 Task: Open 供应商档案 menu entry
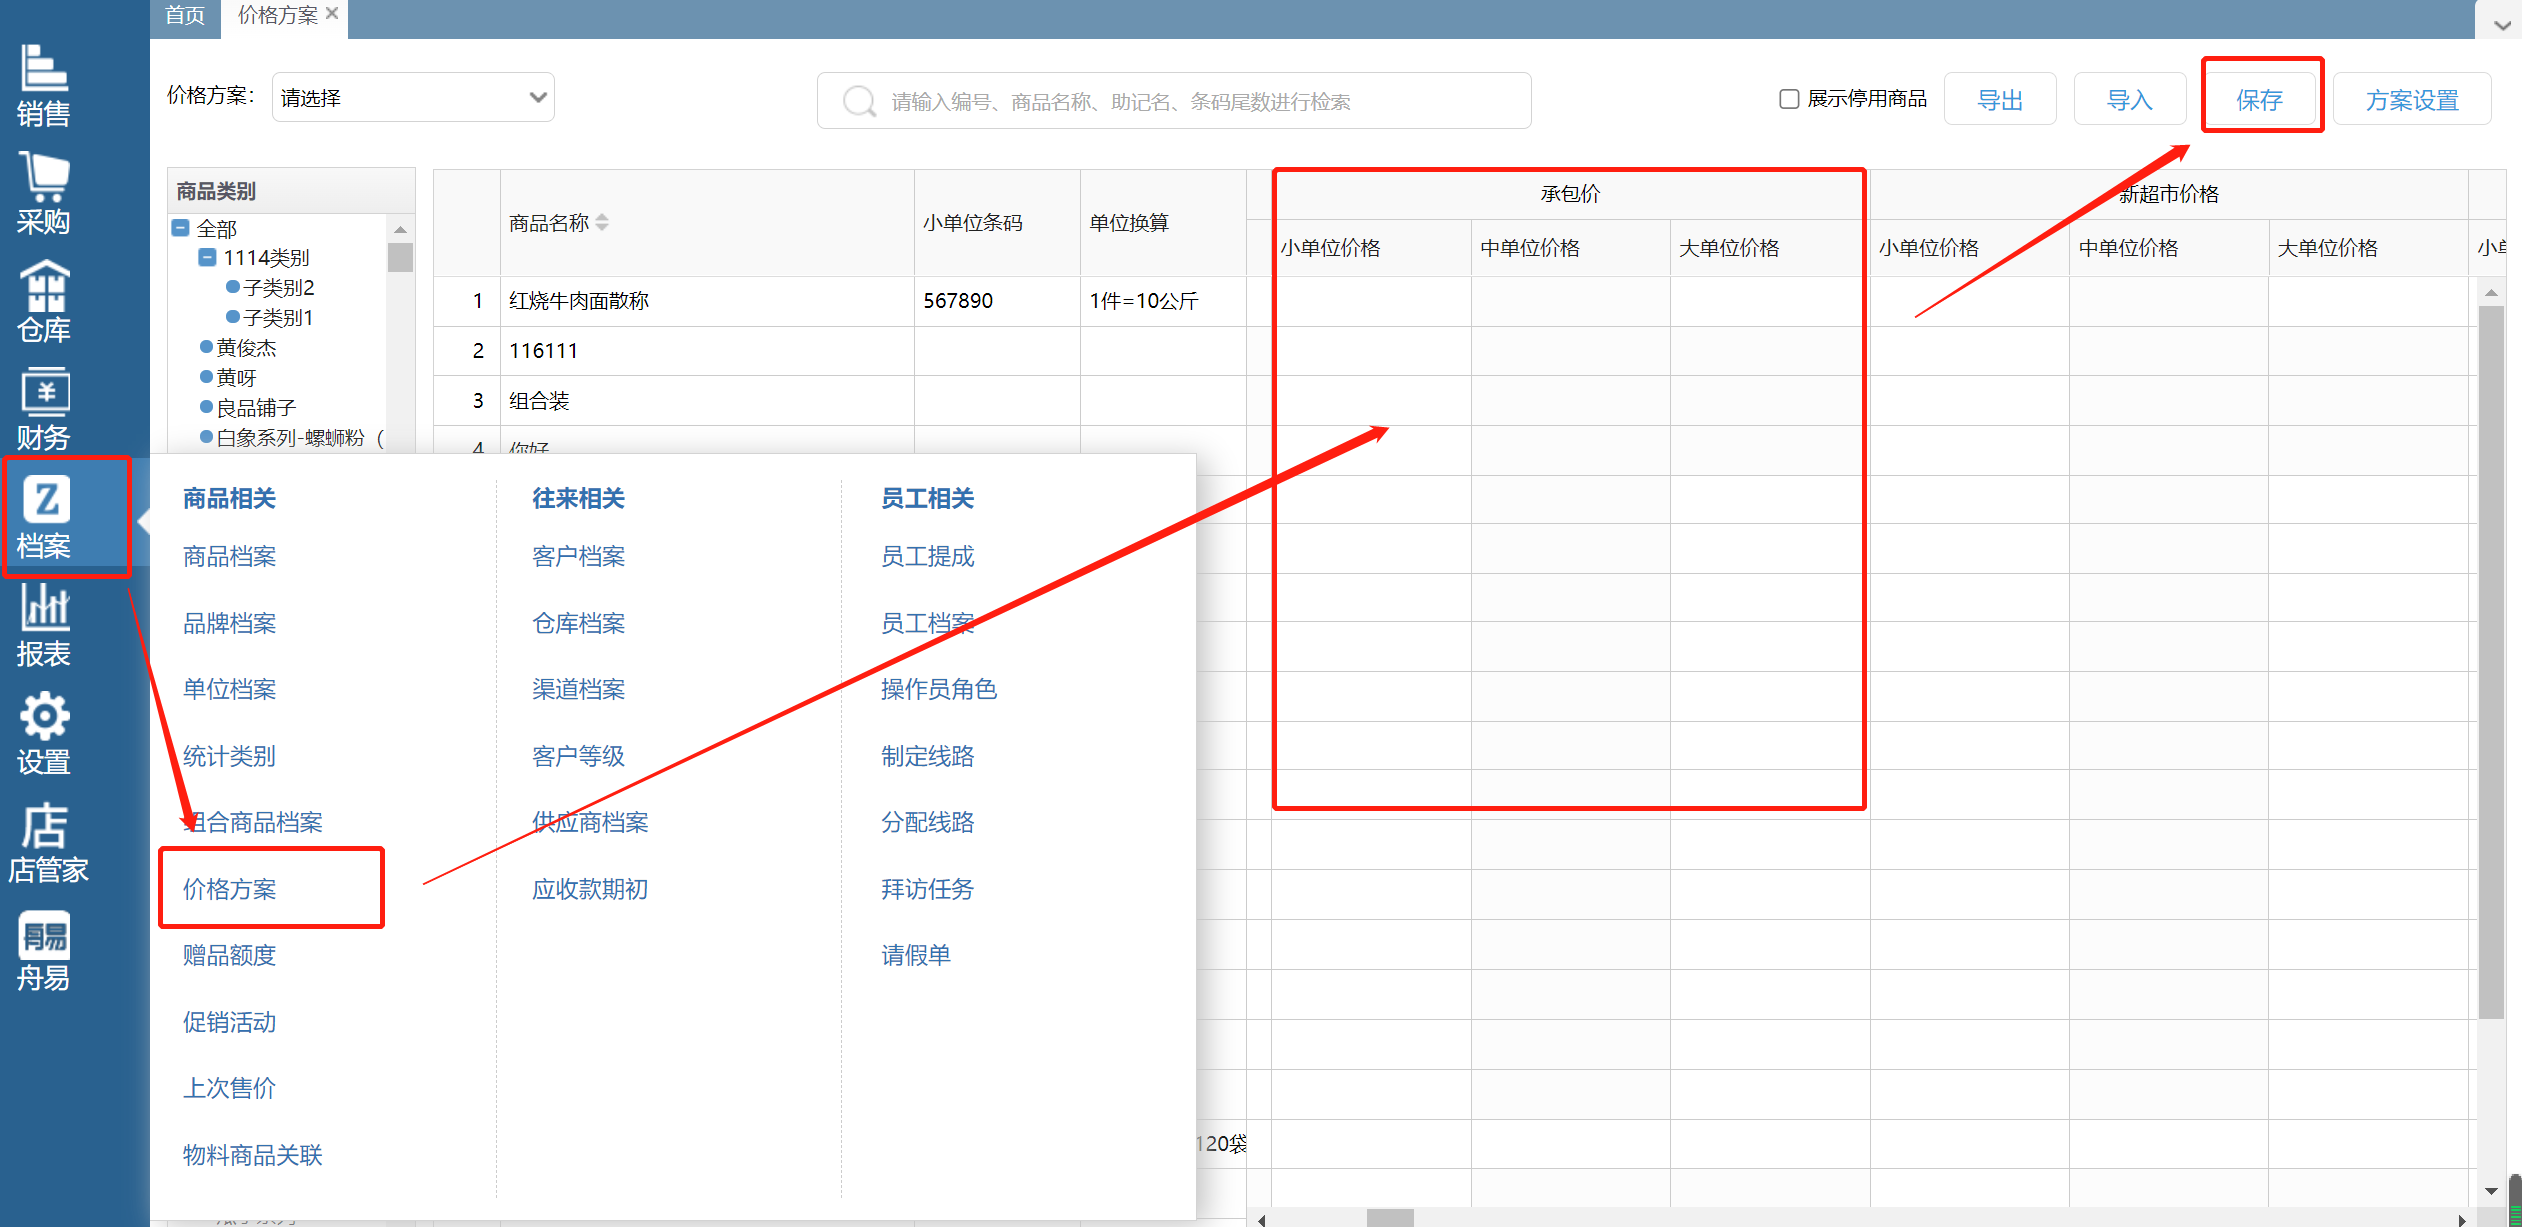point(590,822)
